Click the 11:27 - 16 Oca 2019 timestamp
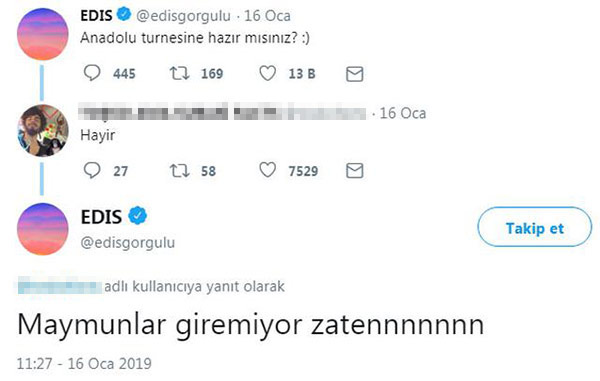This screenshot has height=381, width=600. 84,363
